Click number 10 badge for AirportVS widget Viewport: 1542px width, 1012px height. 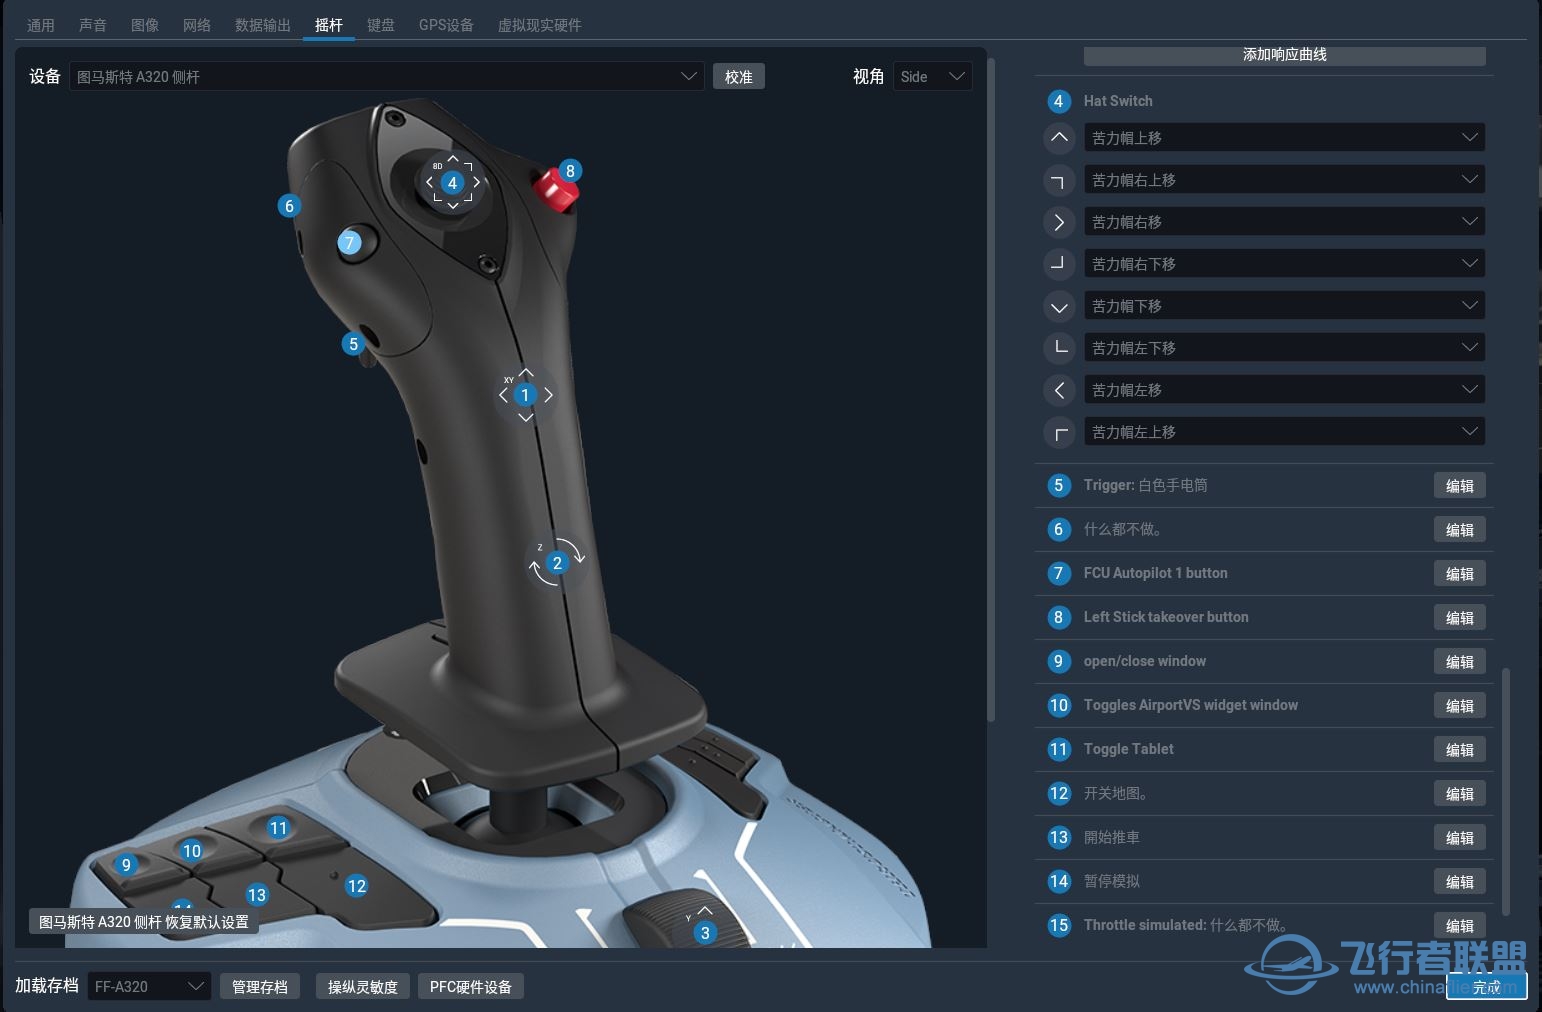pyautogui.click(x=1059, y=705)
